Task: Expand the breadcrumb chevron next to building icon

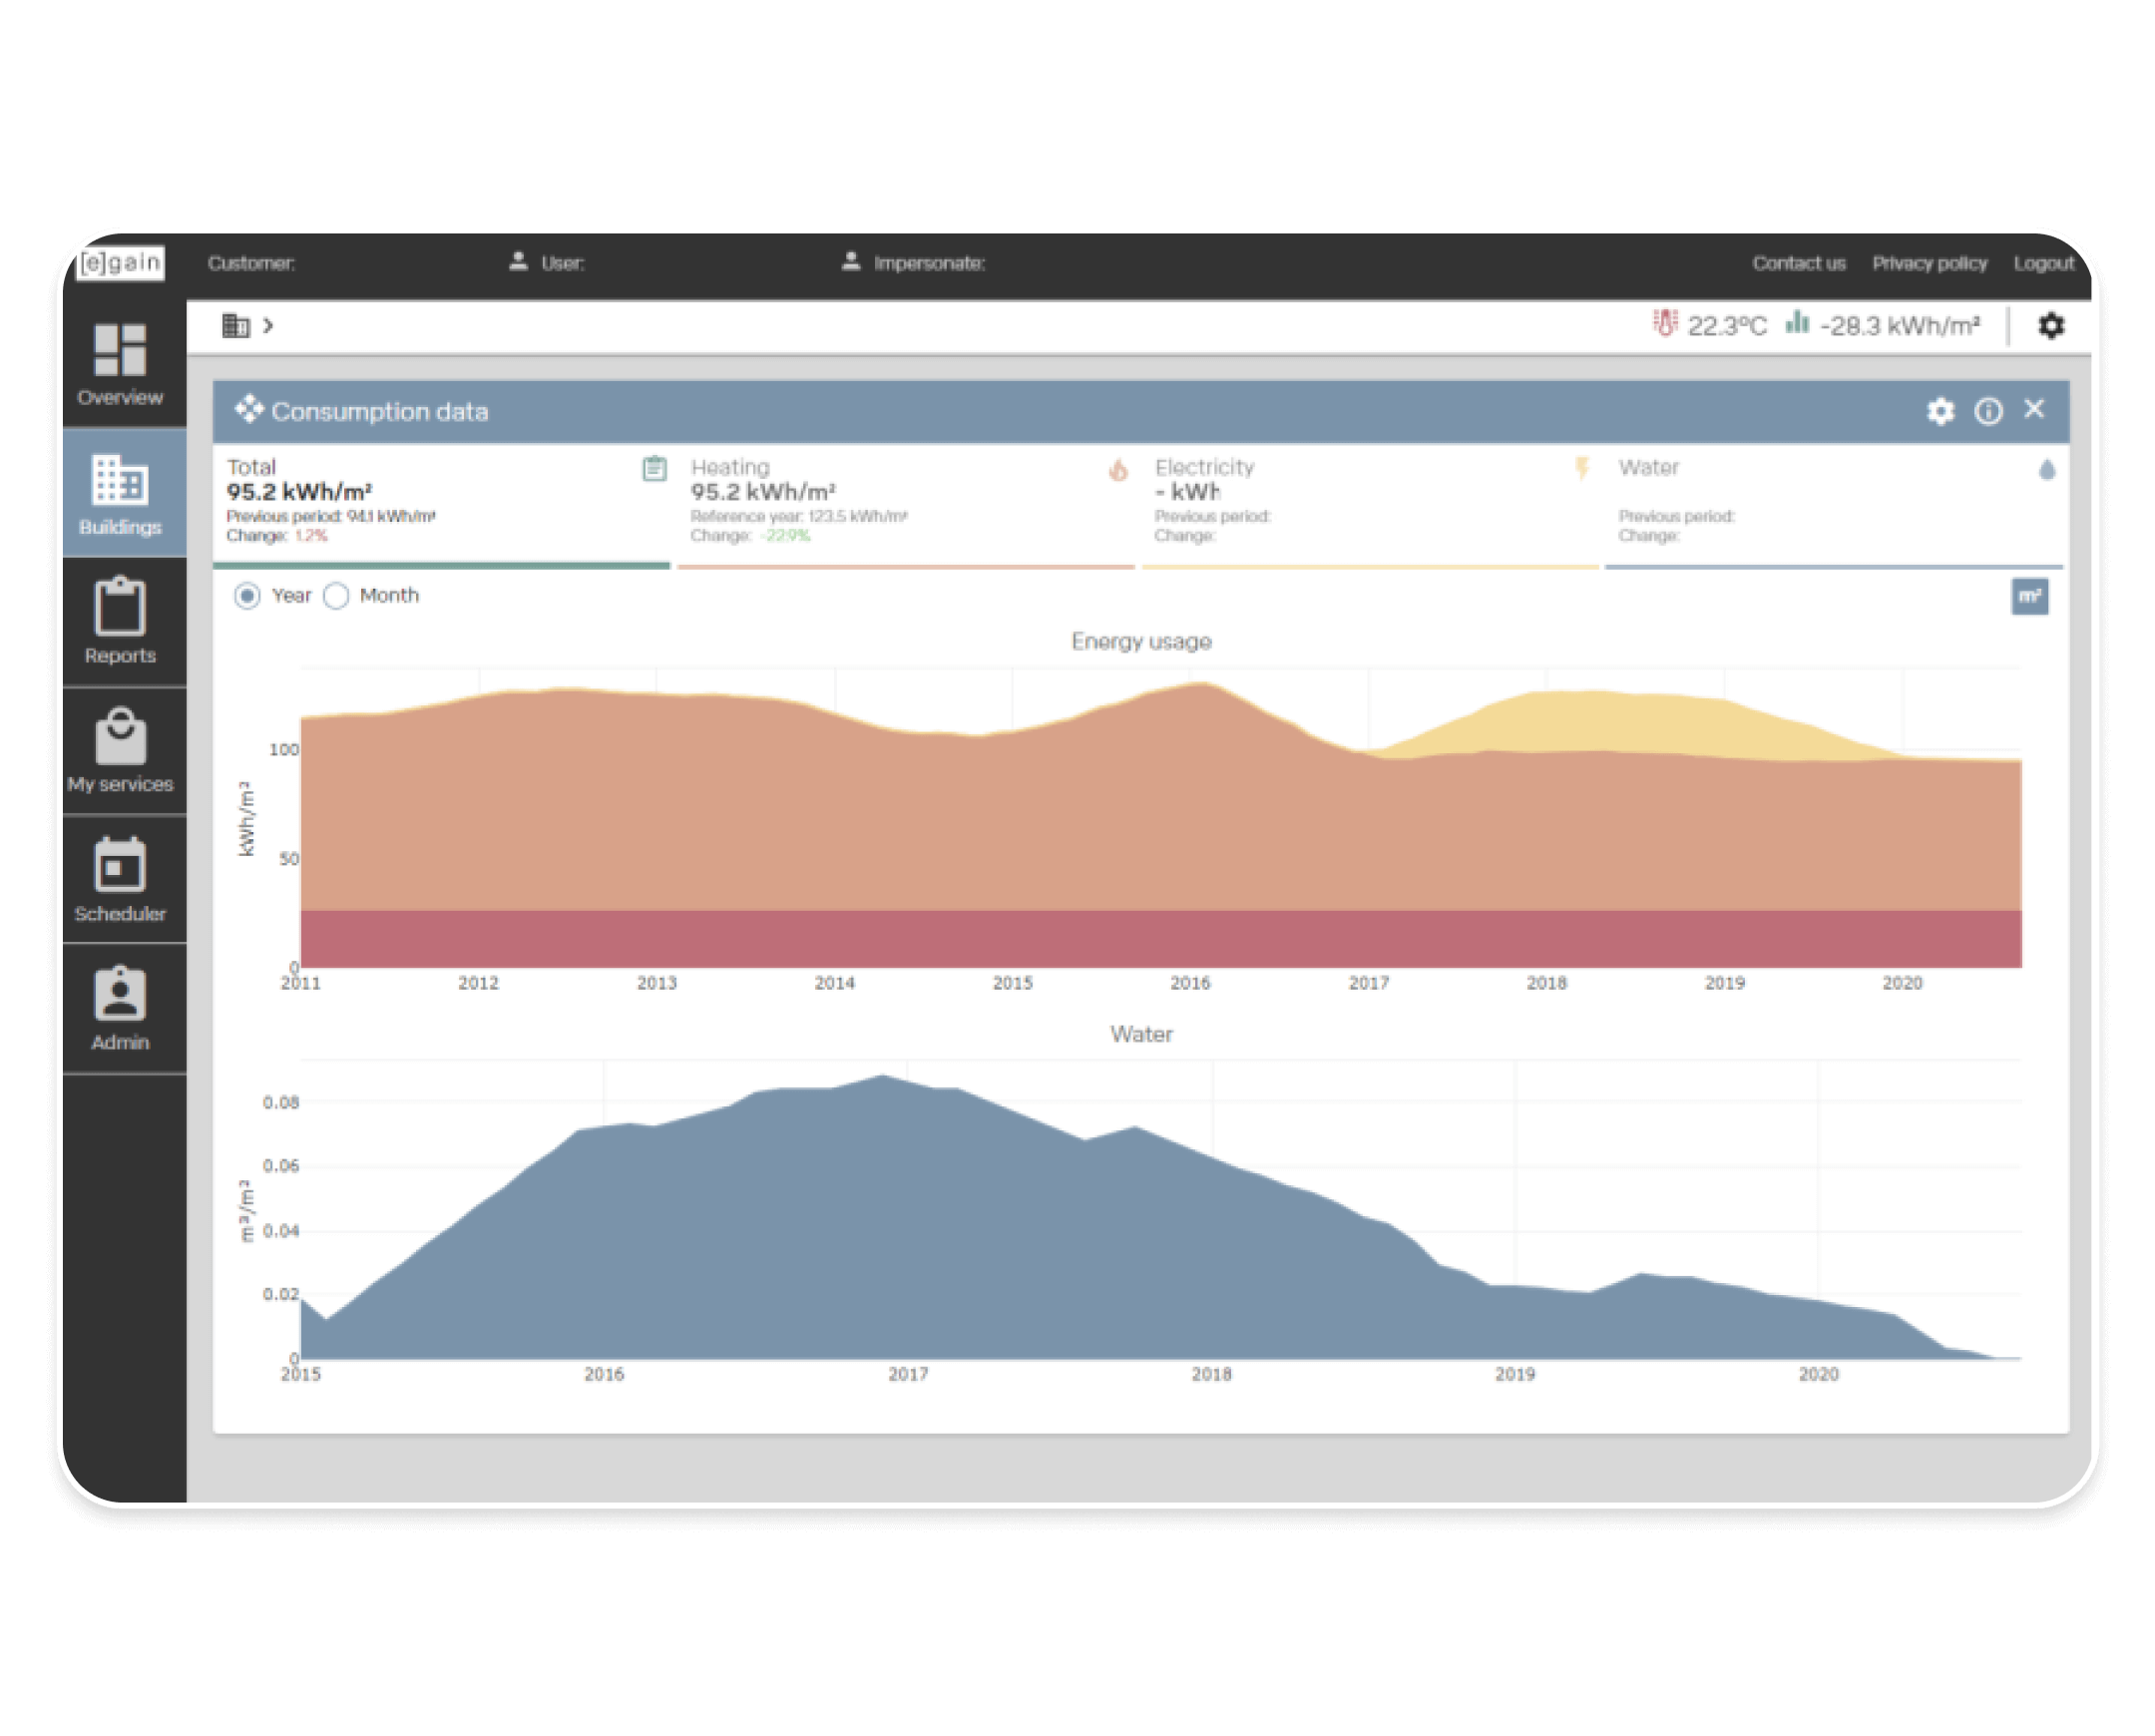Action: tap(266, 325)
